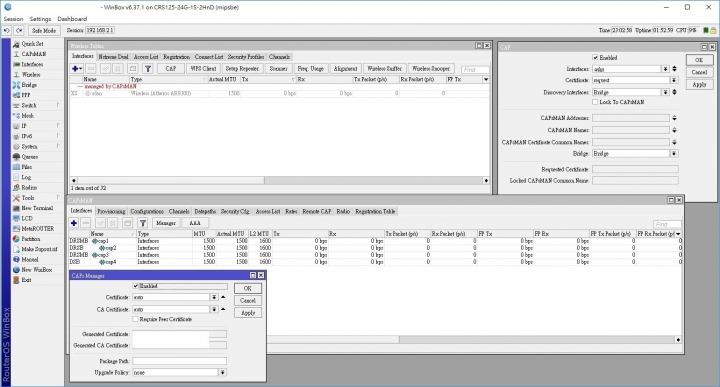
Task: Open Mesh in sidebar menu
Action: tap(28, 116)
